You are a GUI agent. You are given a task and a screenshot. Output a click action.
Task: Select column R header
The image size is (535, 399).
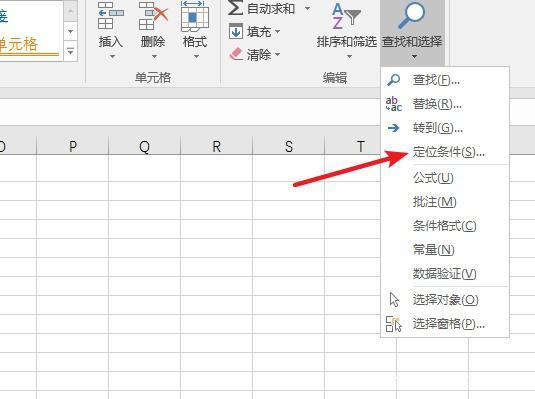coord(216,146)
